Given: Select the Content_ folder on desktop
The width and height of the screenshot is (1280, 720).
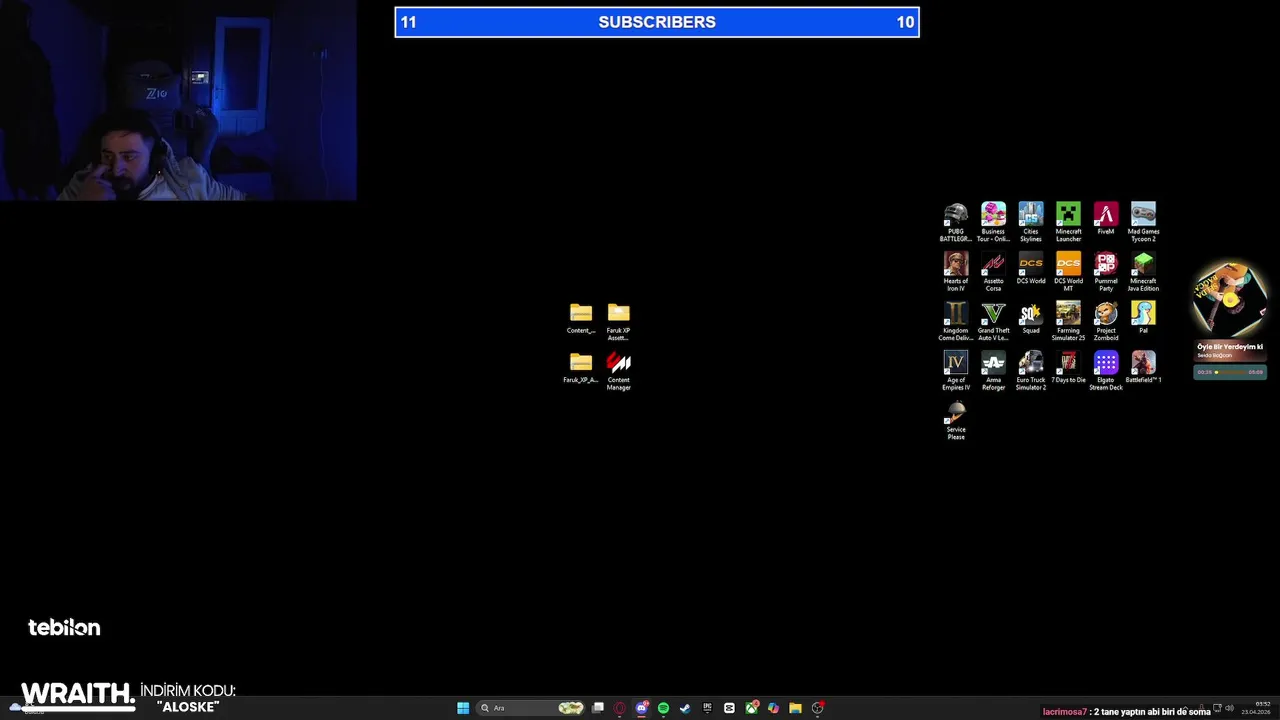Looking at the screenshot, I should tap(581, 318).
